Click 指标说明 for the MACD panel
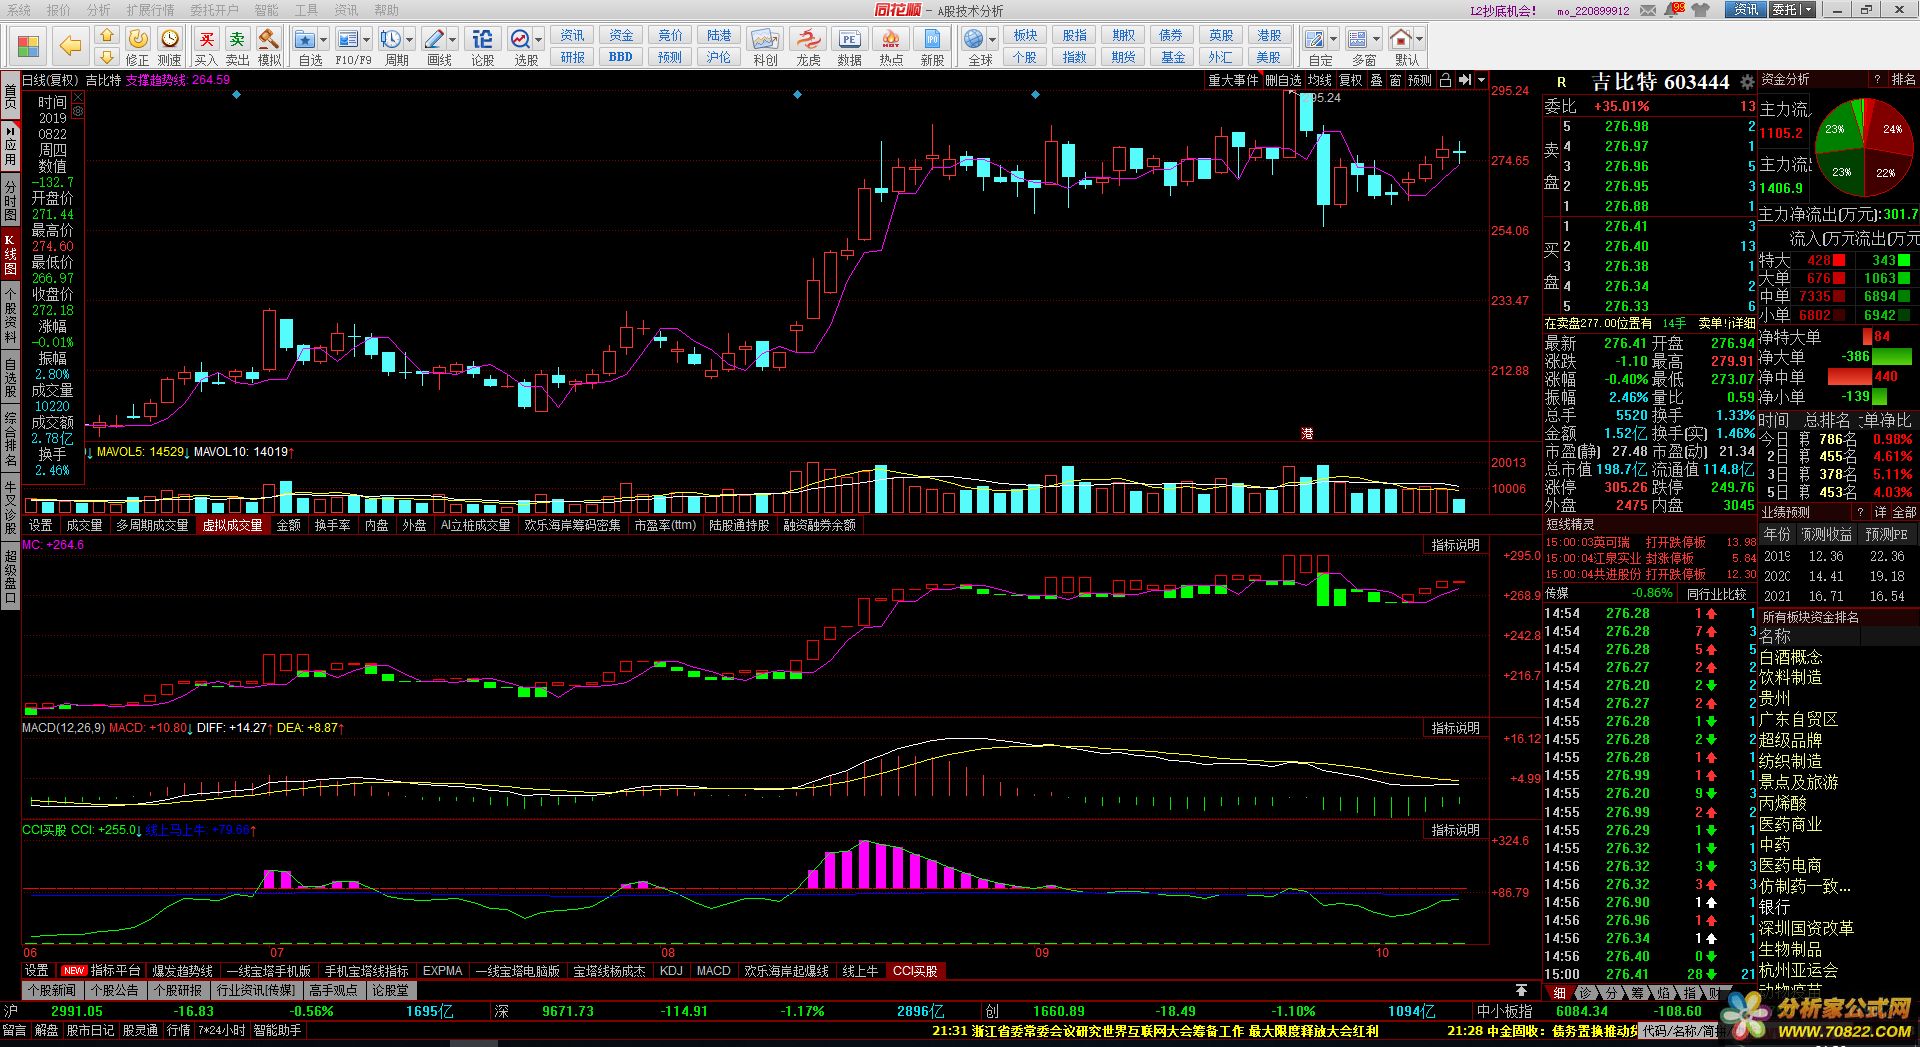This screenshot has width=1920, height=1047. coord(1455,728)
